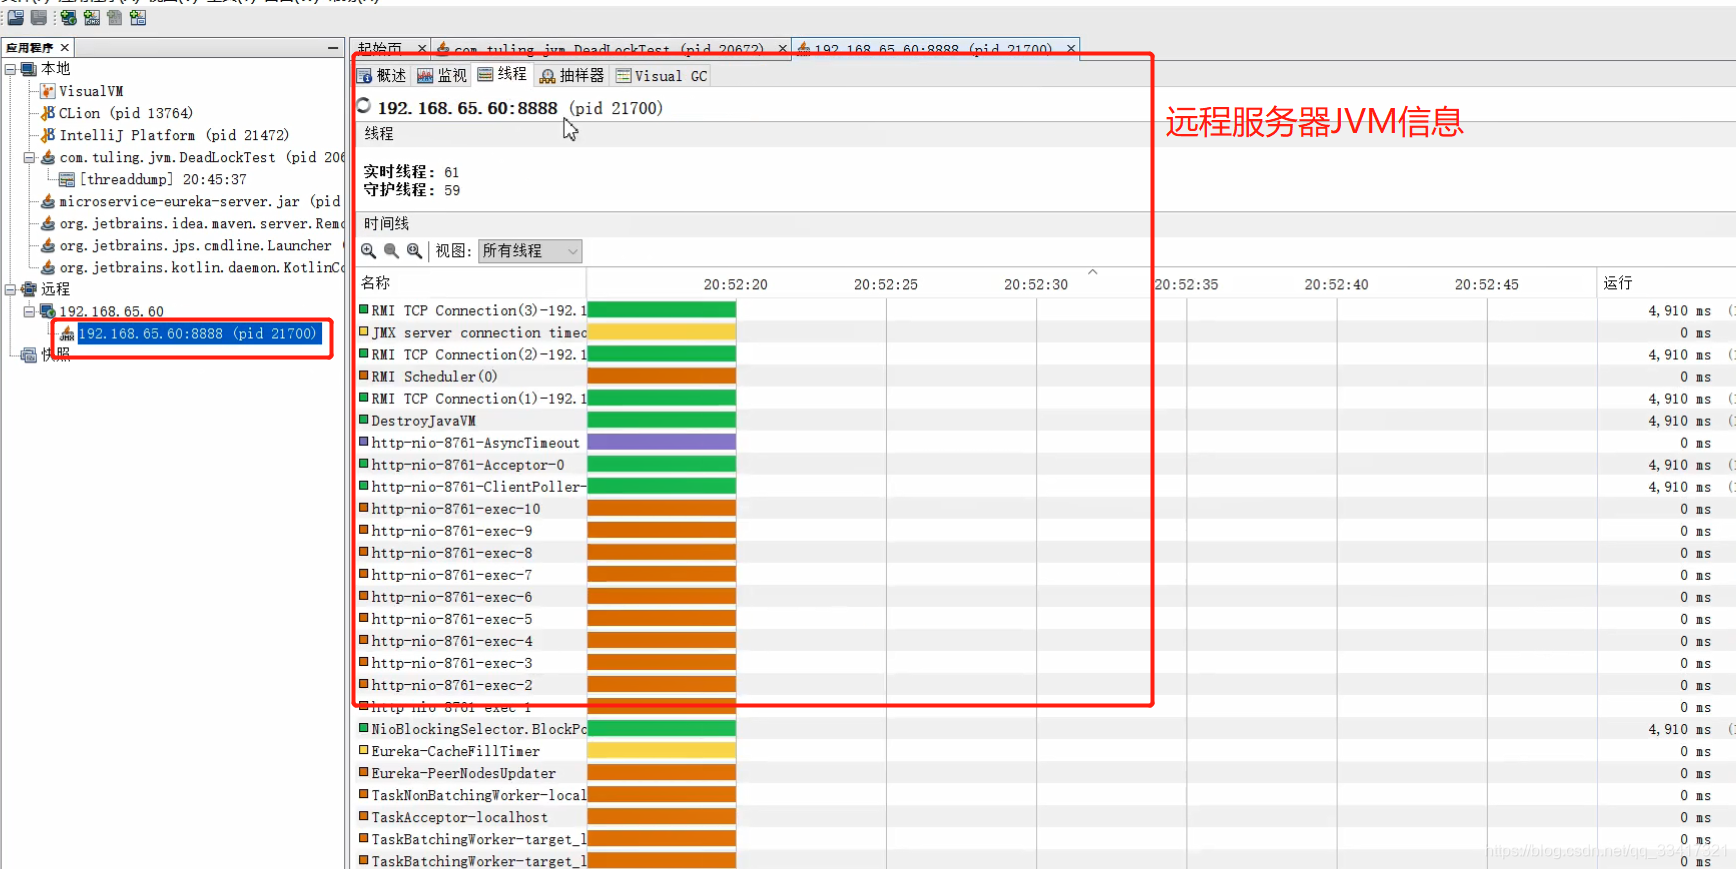
Task: Click the JMX connection icon for pid 21700
Action: [x=67, y=333]
